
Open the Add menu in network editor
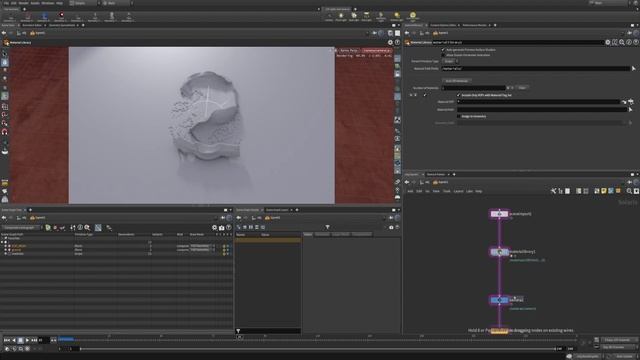410,191
